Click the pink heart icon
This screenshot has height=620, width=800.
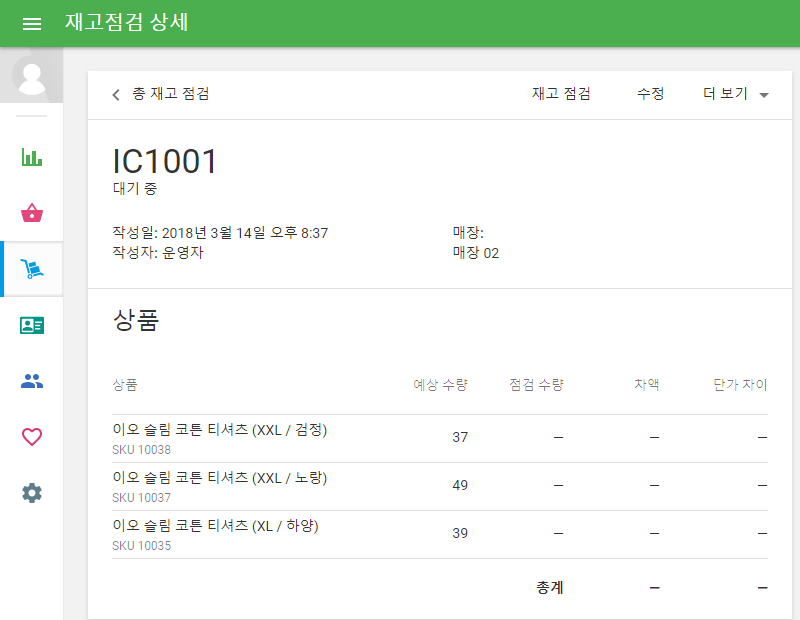point(32,437)
